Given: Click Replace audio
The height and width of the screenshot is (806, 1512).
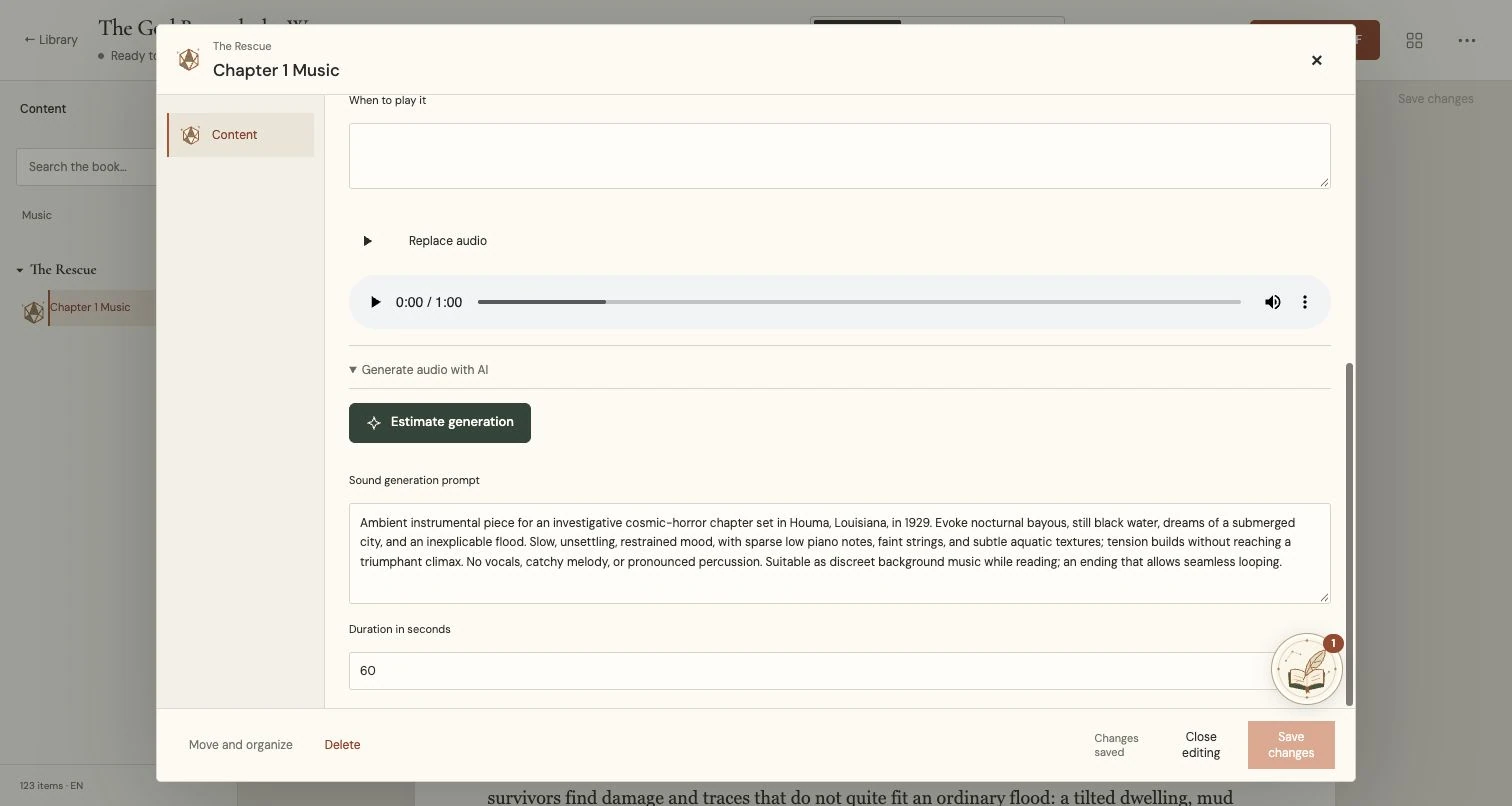Looking at the screenshot, I should coord(448,241).
